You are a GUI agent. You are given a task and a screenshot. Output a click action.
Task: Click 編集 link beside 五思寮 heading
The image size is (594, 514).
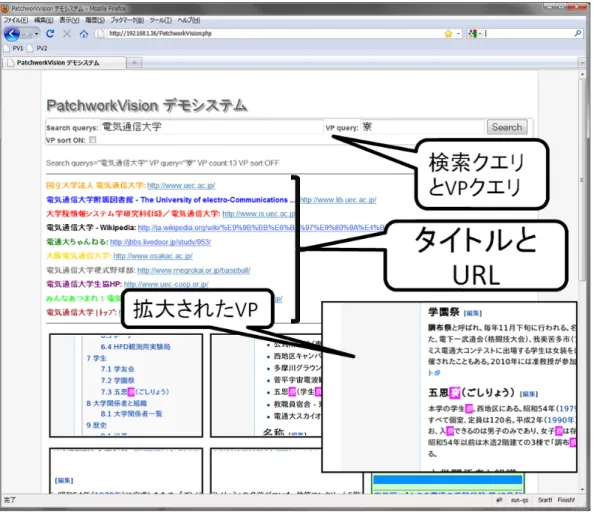tap(529, 395)
